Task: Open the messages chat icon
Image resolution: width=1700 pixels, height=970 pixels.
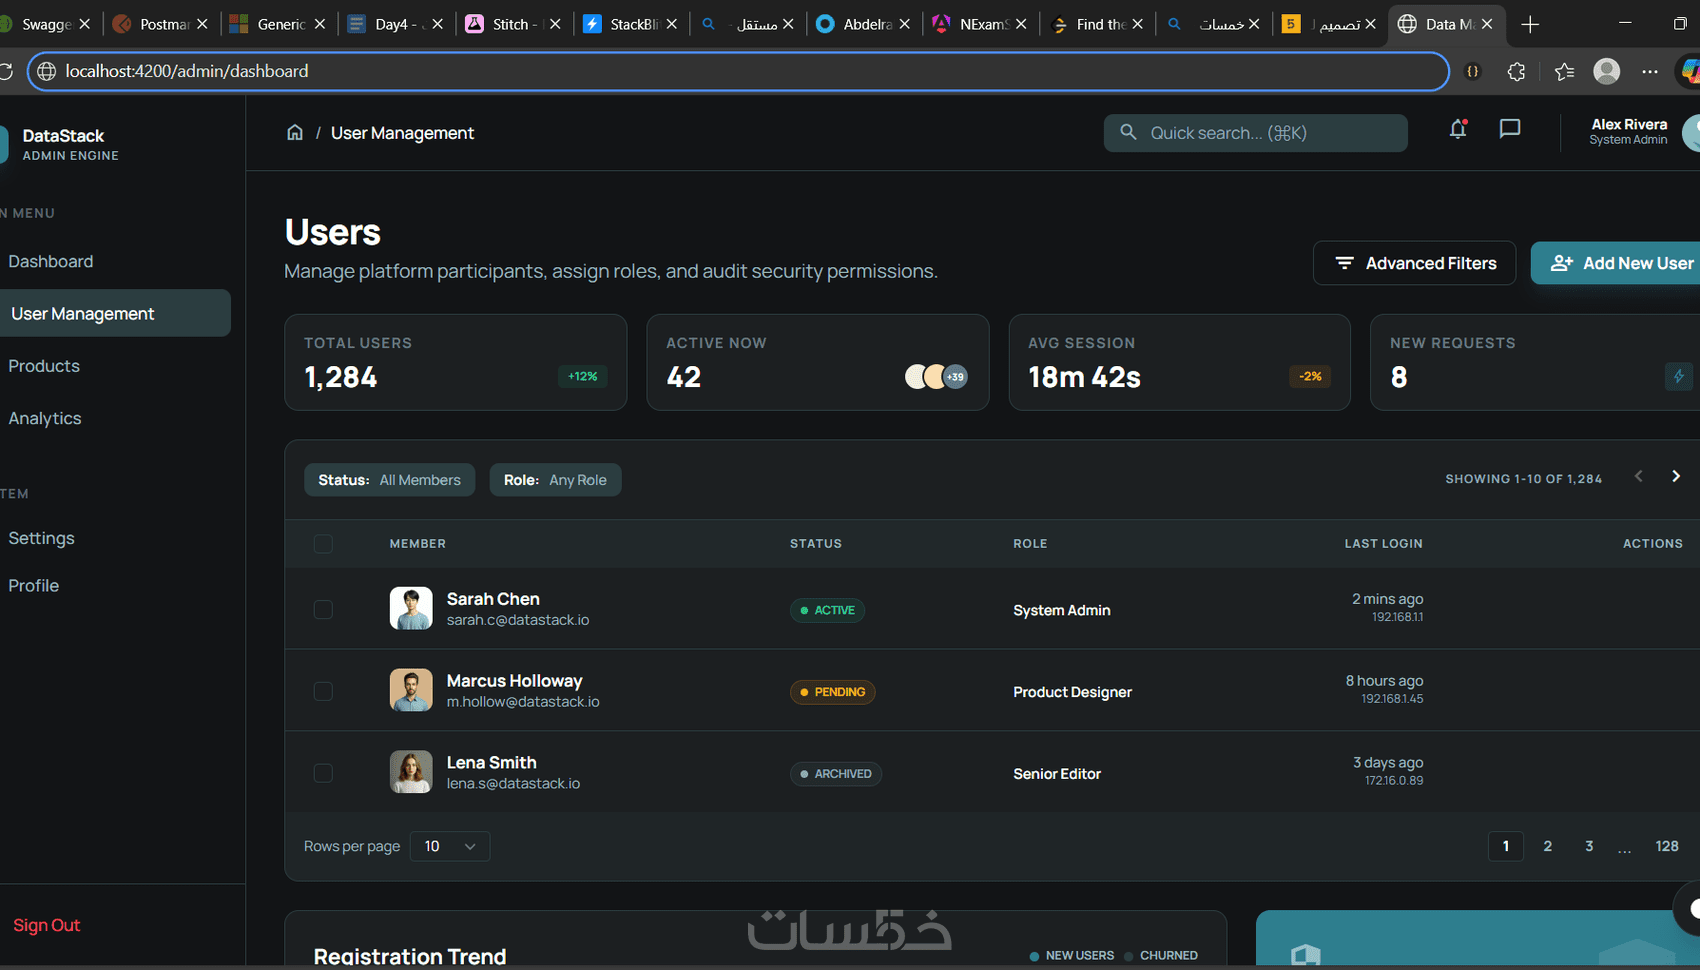Action: [x=1510, y=129]
